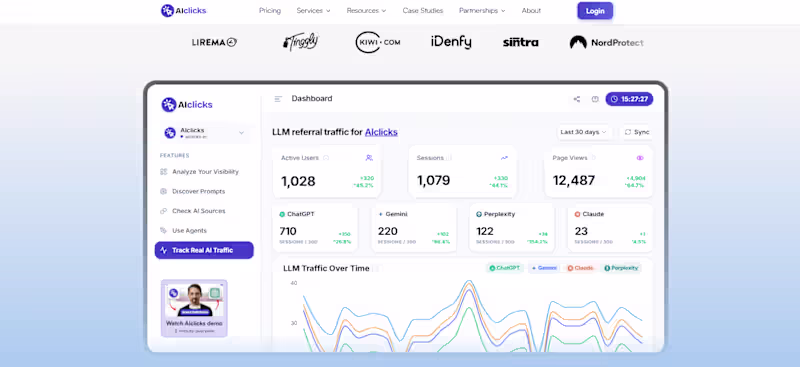Click the Lirema logo
The width and height of the screenshot is (800, 367).
point(214,42)
